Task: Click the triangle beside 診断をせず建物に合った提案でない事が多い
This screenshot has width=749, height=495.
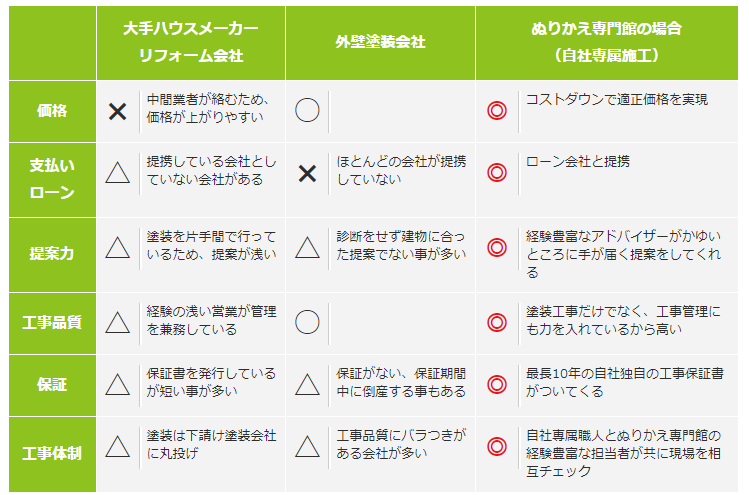Action: point(307,247)
